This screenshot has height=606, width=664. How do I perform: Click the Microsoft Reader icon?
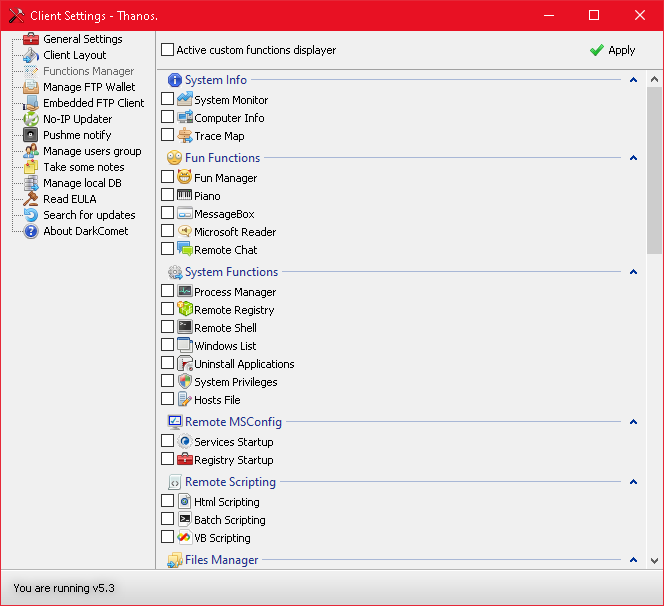click(x=185, y=232)
